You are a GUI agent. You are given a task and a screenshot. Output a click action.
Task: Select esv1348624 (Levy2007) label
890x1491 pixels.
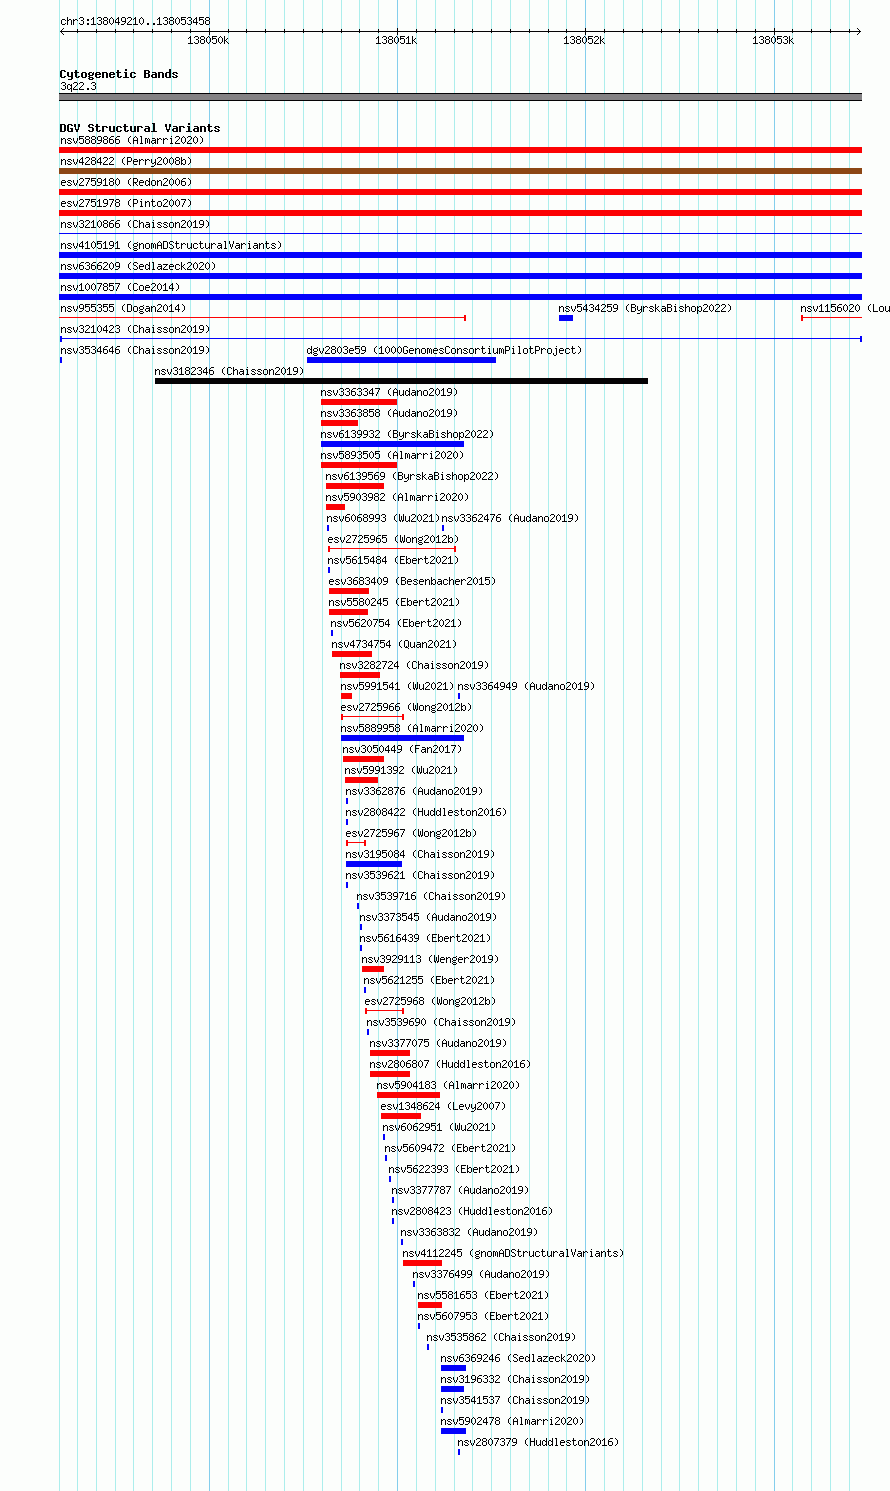point(443,1106)
